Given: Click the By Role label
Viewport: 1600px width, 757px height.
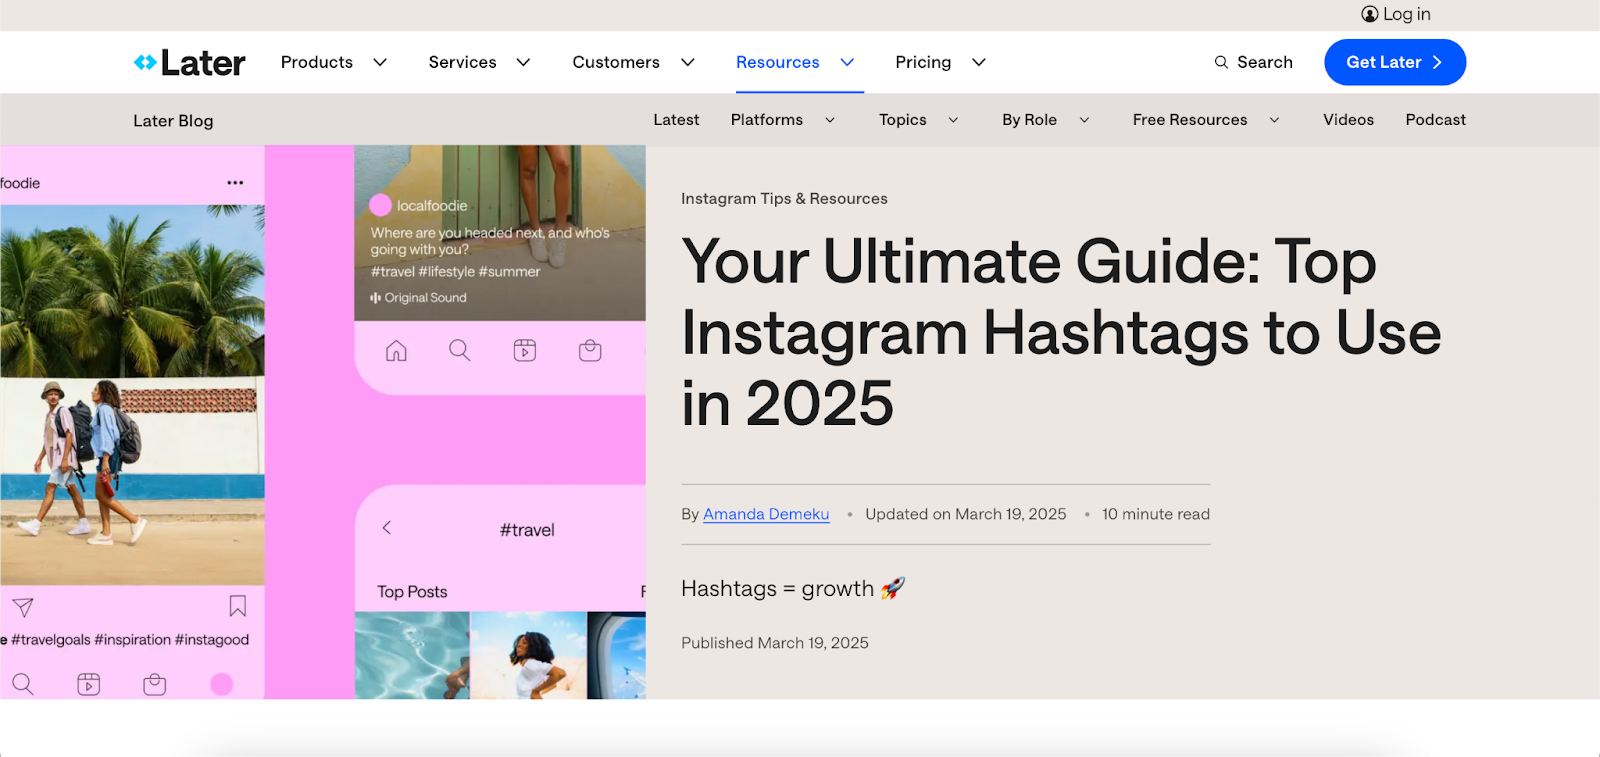Looking at the screenshot, I should [x=1029, y=120].
